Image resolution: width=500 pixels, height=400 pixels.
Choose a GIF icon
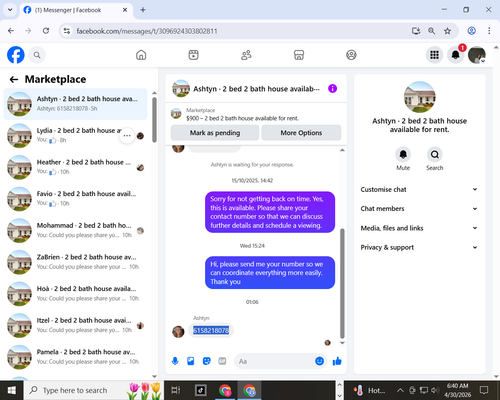pos(222,361)
